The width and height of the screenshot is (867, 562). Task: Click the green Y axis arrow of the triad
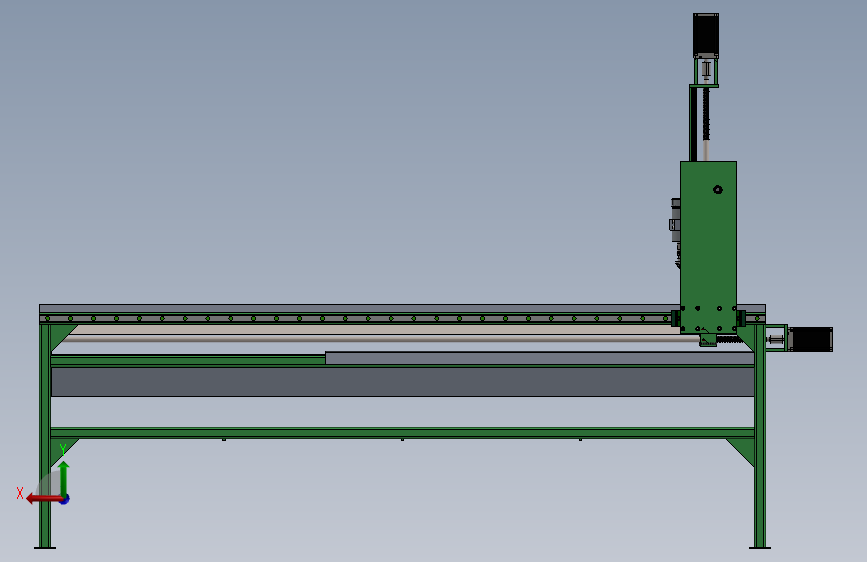64,479
